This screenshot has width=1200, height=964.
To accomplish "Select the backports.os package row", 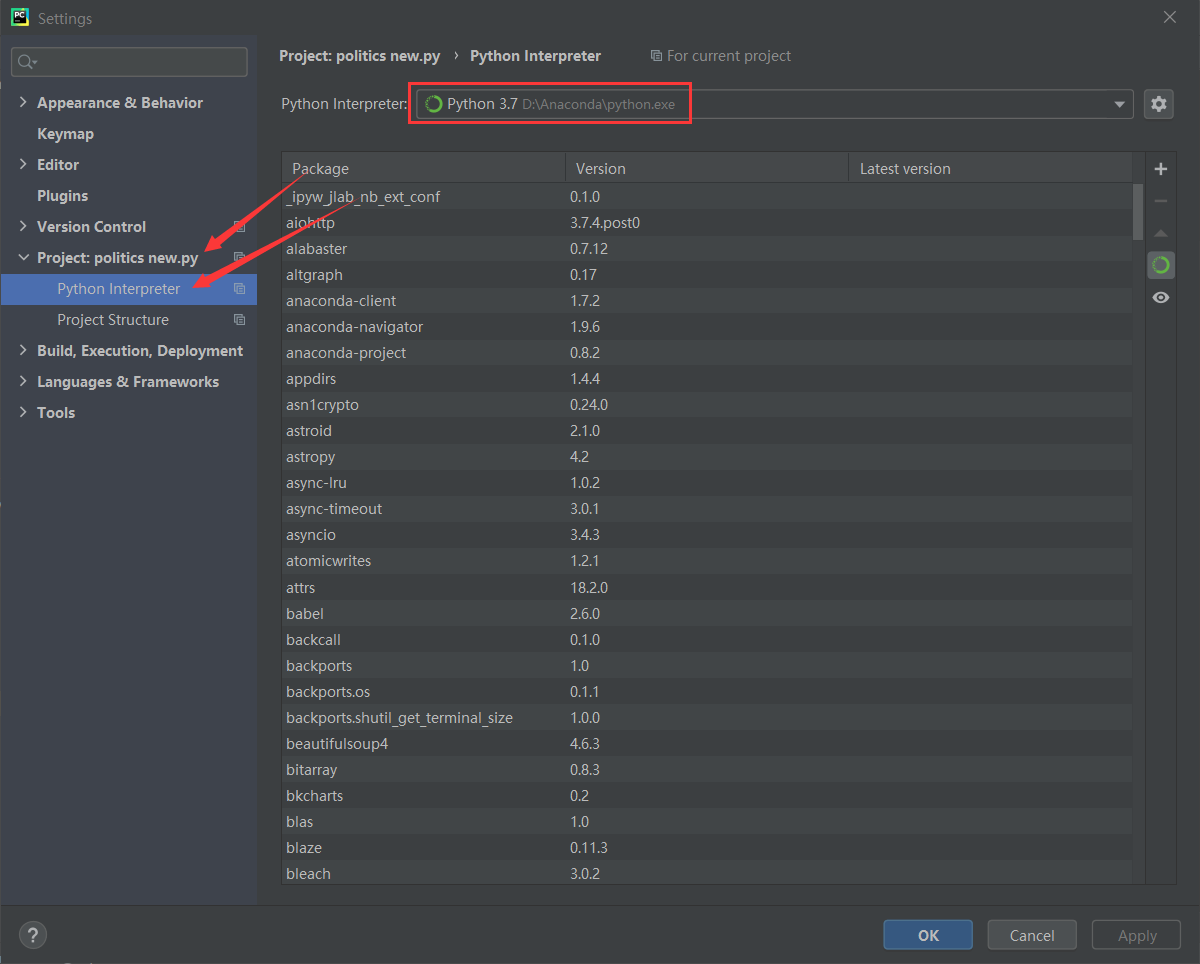I will click(707, 692).
